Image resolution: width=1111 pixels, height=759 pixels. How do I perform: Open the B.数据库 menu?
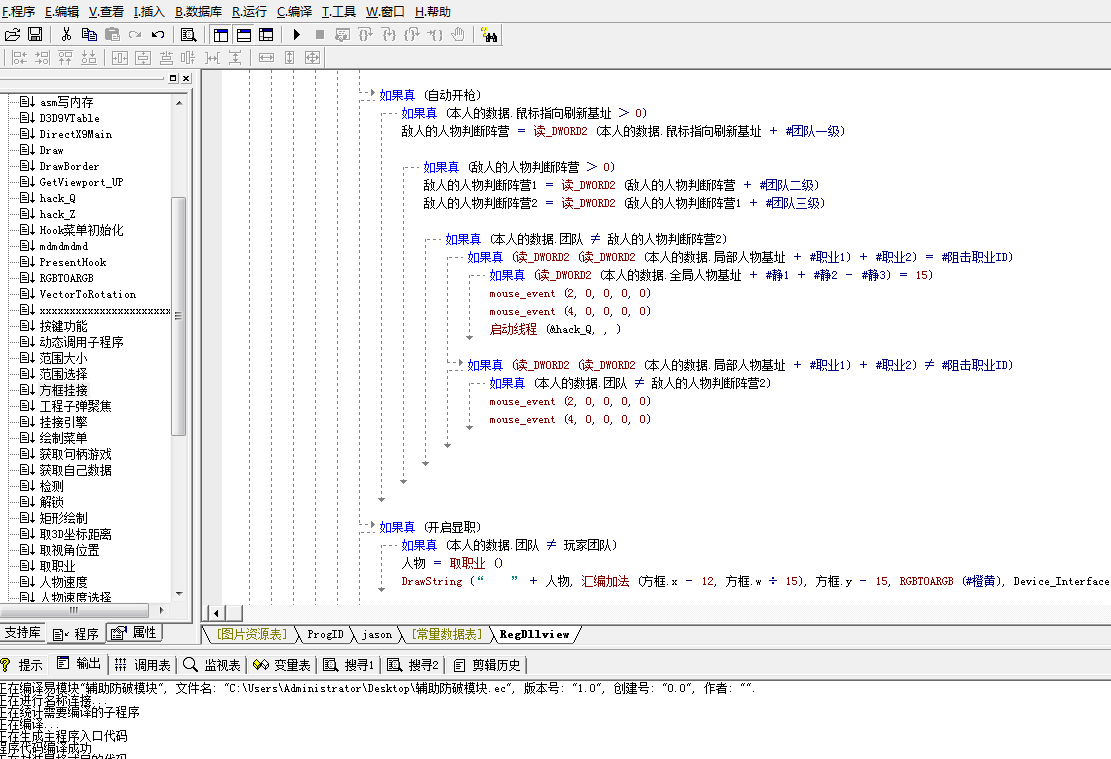click(198, 11)
